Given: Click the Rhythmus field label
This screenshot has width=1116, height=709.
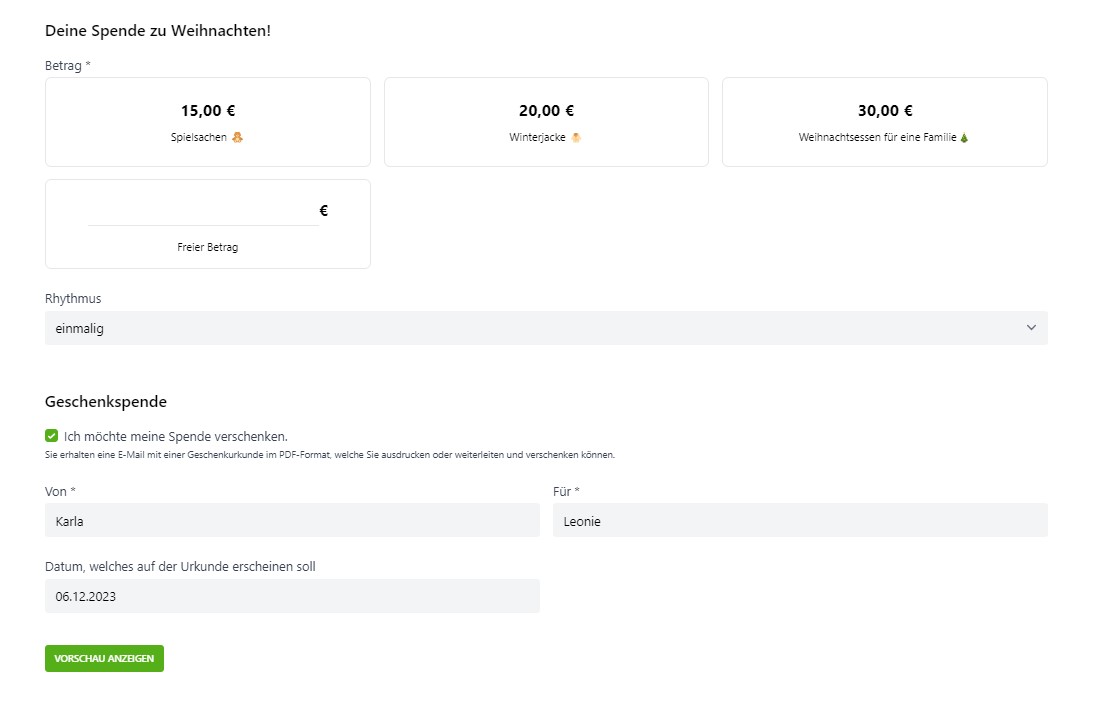Looking at the screenshot, I should click(x=73, y=298).
